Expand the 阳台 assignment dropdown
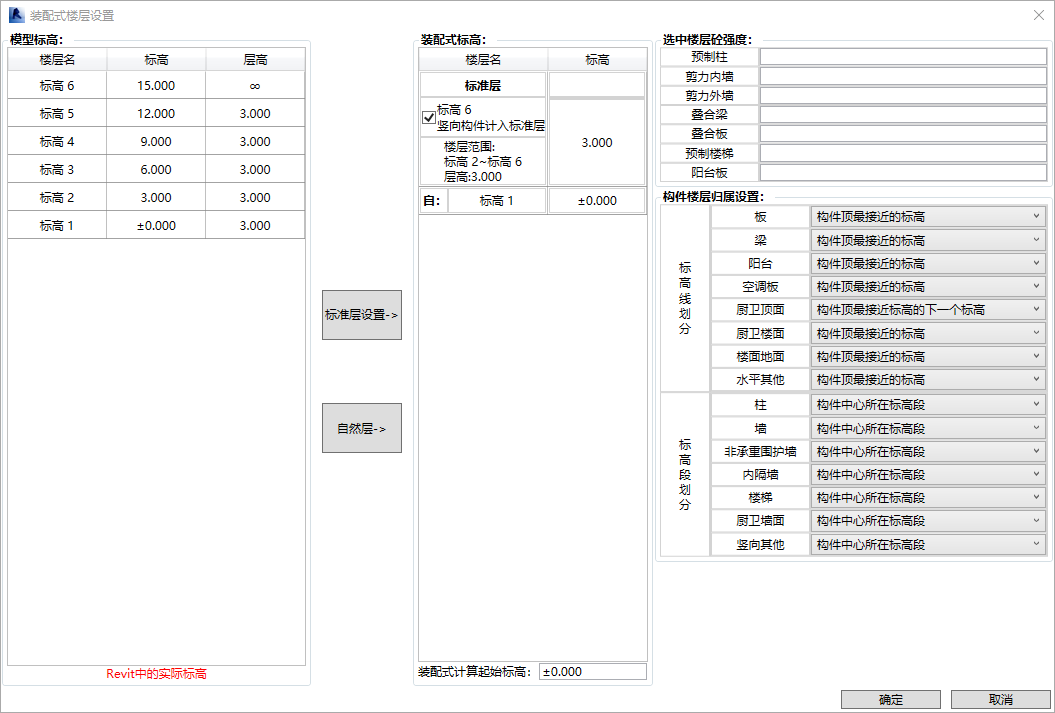1055x713 pixels. tap(928, 264)
